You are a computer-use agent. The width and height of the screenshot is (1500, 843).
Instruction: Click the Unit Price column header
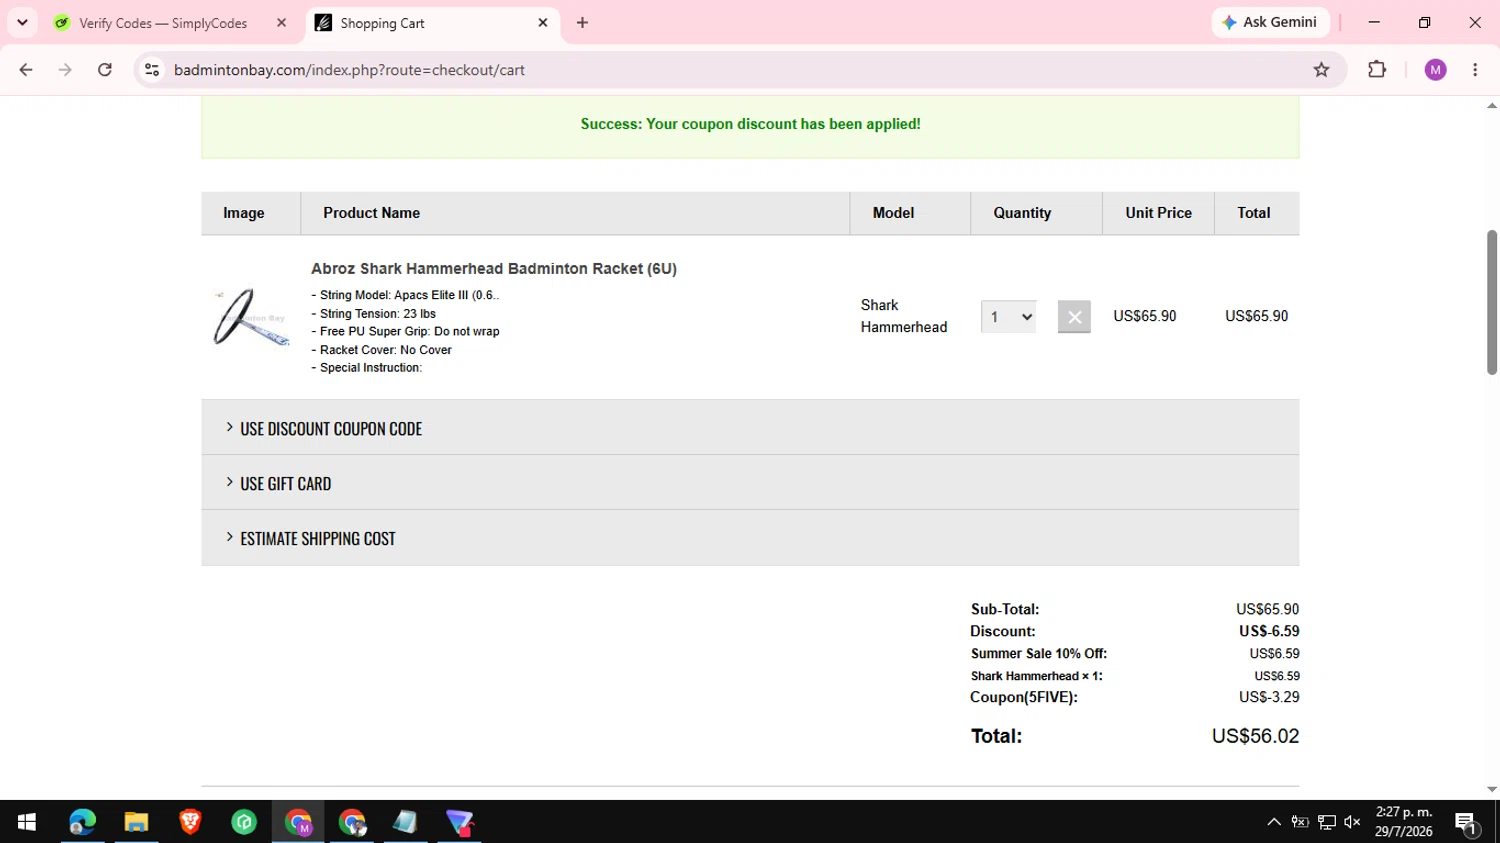click(1158, 213)
